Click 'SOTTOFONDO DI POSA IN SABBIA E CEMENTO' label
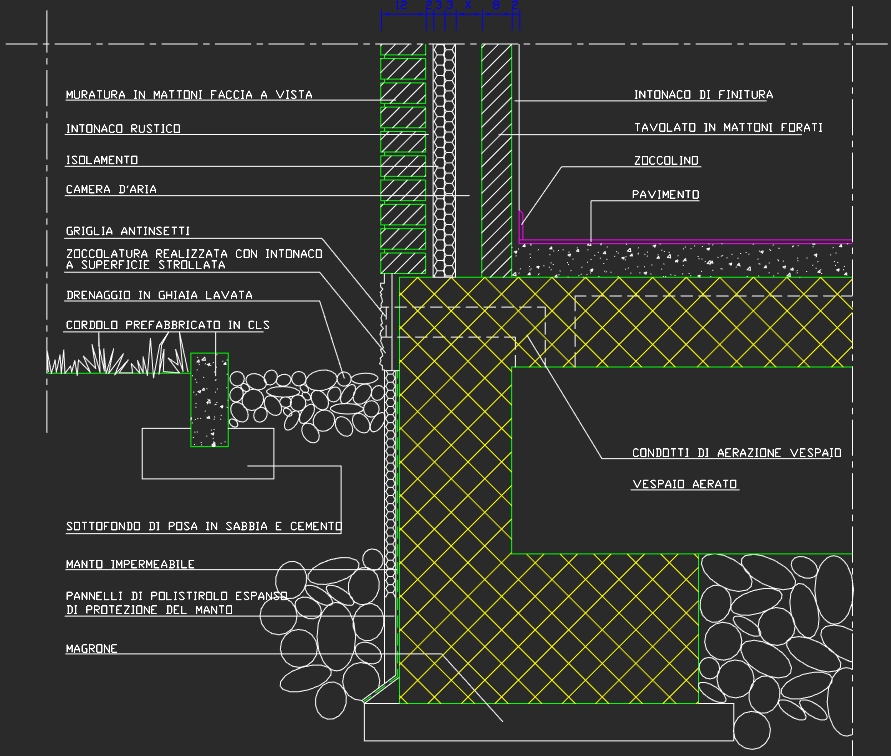This screenshot has height=756, width=891. pyautogui.click(x=204, y=526)
